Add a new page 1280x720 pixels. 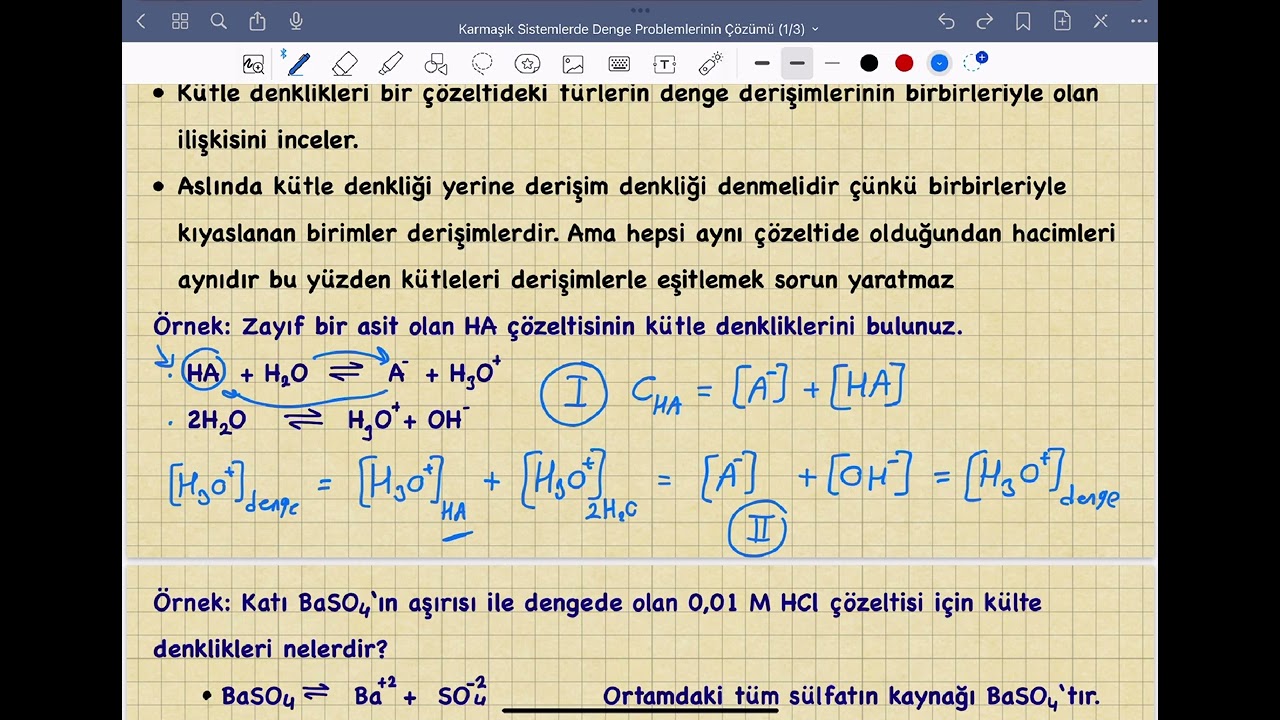coord(1062,21)
